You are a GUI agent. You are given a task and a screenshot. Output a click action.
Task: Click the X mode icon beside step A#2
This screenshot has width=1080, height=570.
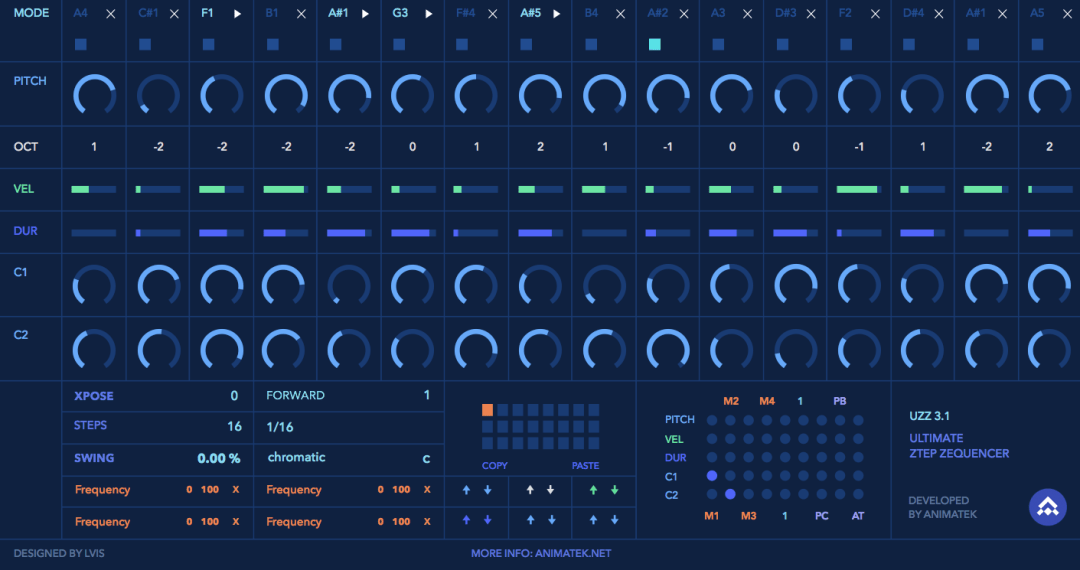684,14
